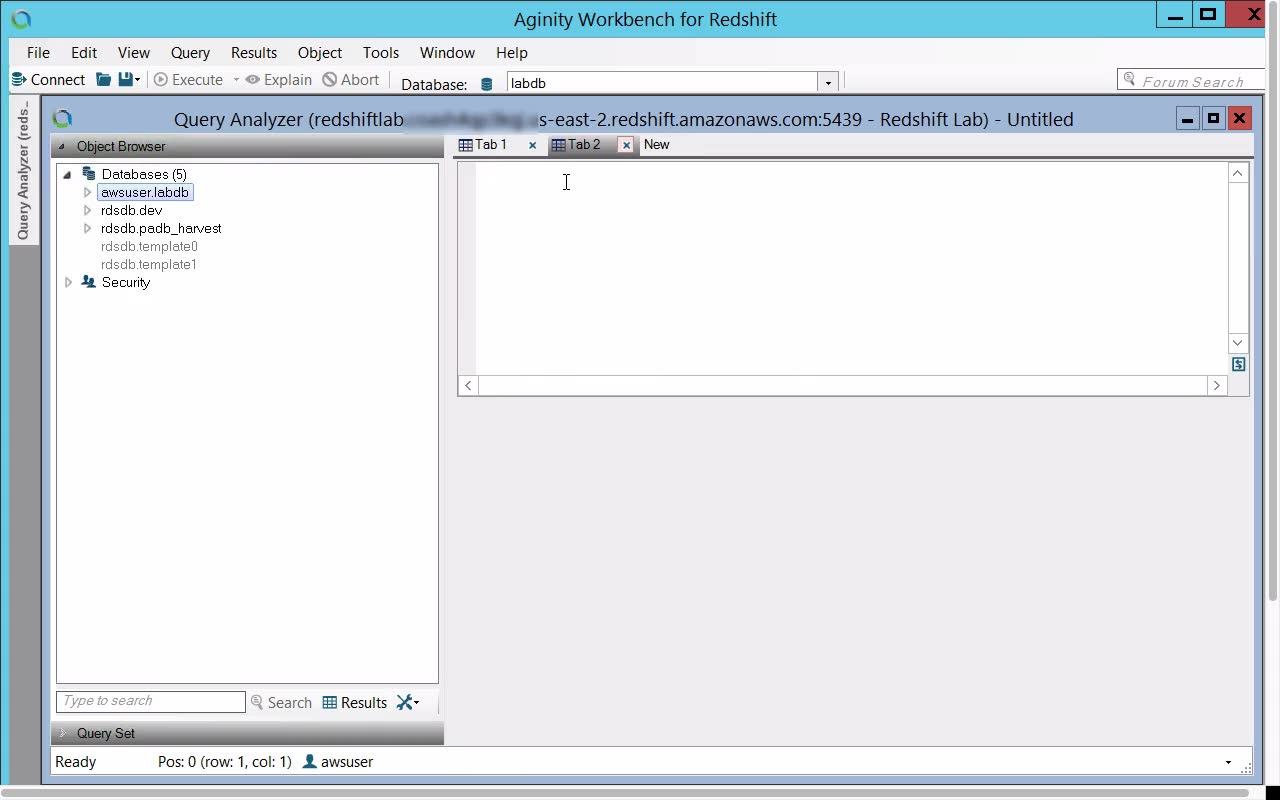Screen dimensions: 1280x800
Task: Click the open file folder icon
Action: 103,80
